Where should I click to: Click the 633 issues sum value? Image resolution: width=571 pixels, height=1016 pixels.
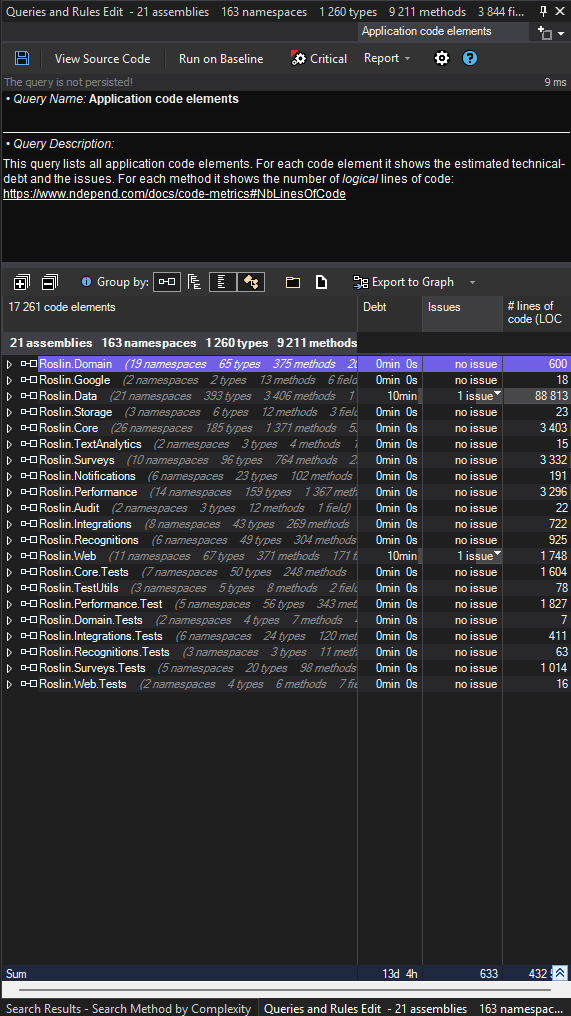[489, 973]
